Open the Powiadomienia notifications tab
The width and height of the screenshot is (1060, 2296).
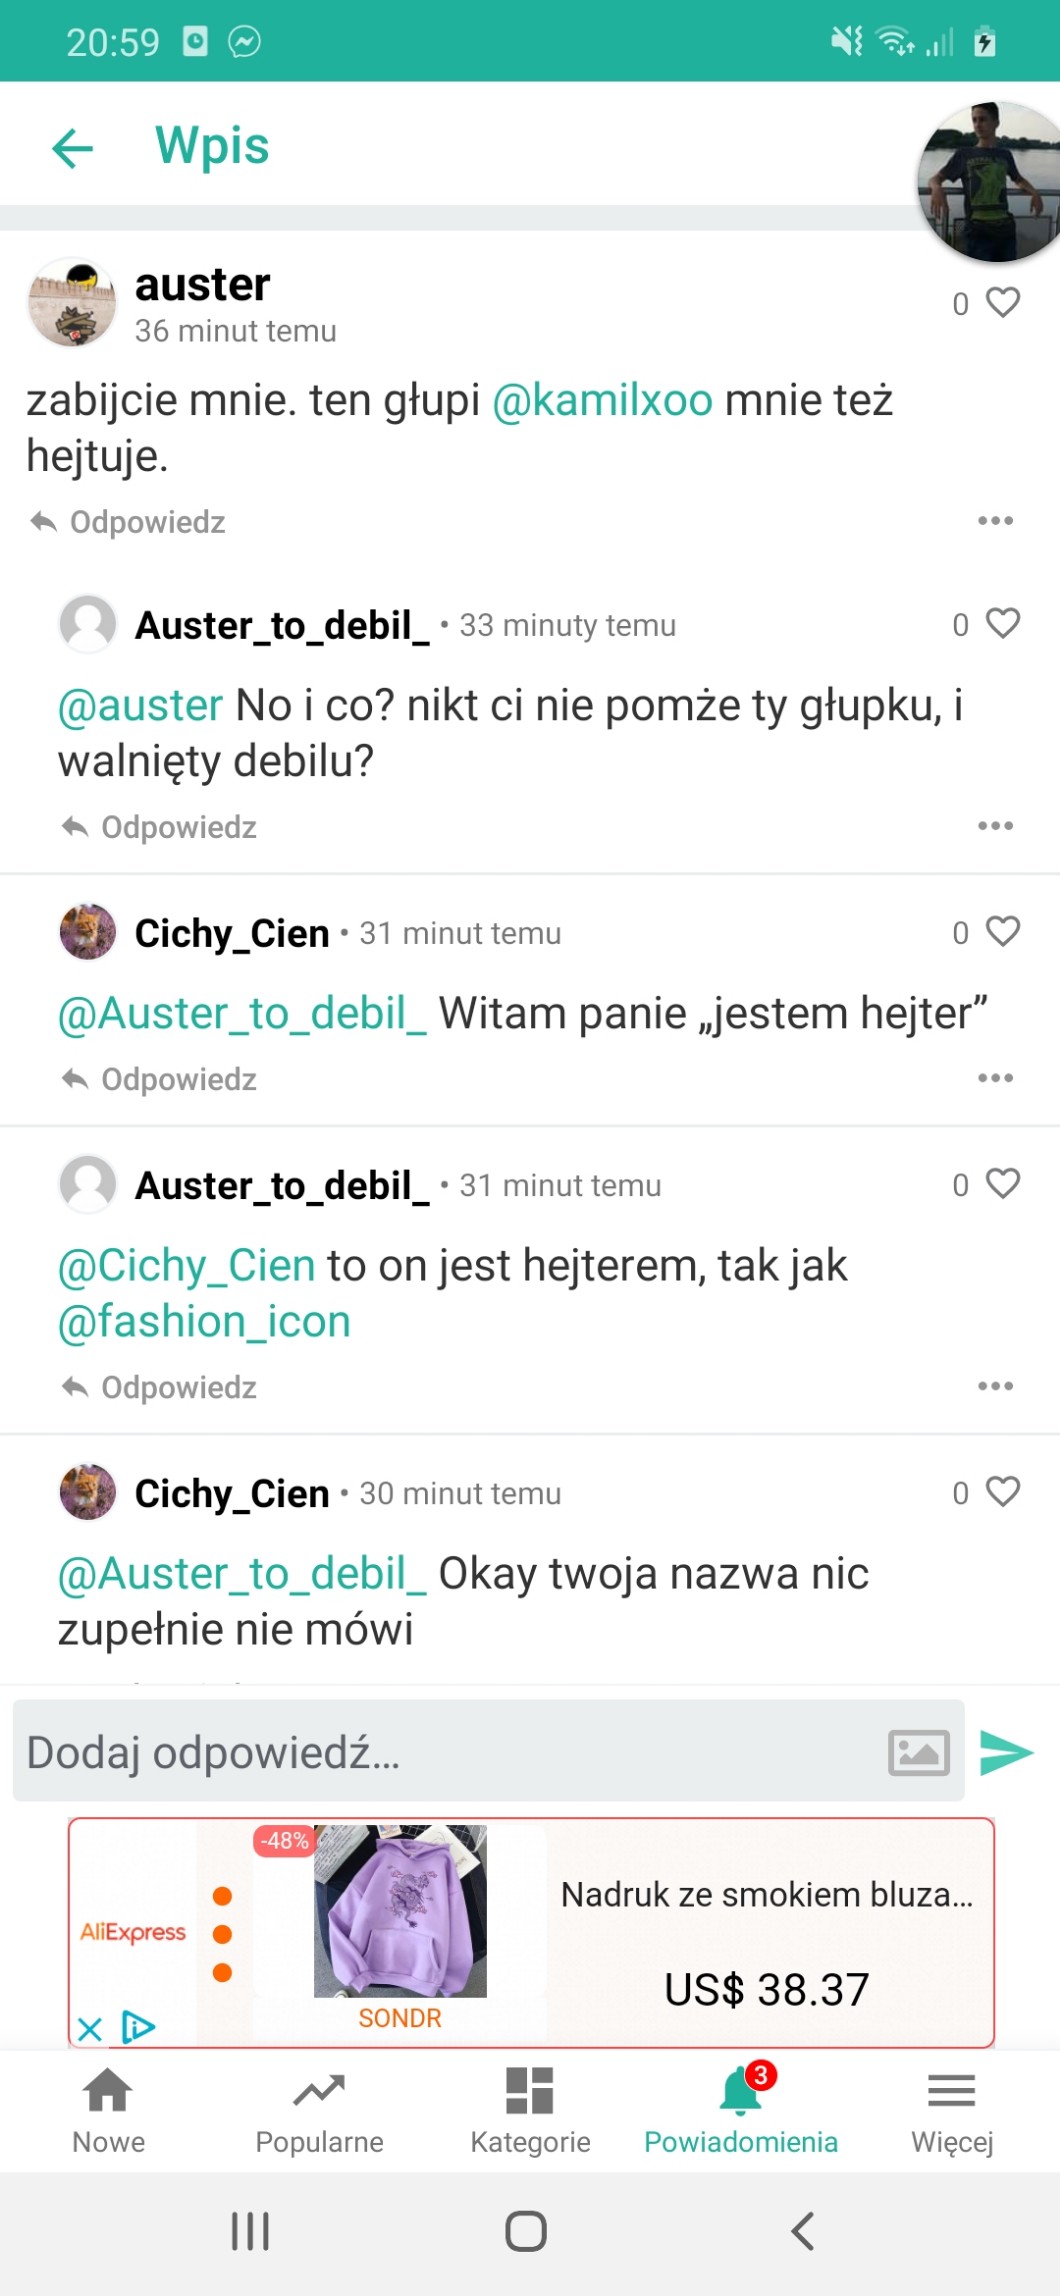(740, 2110)
